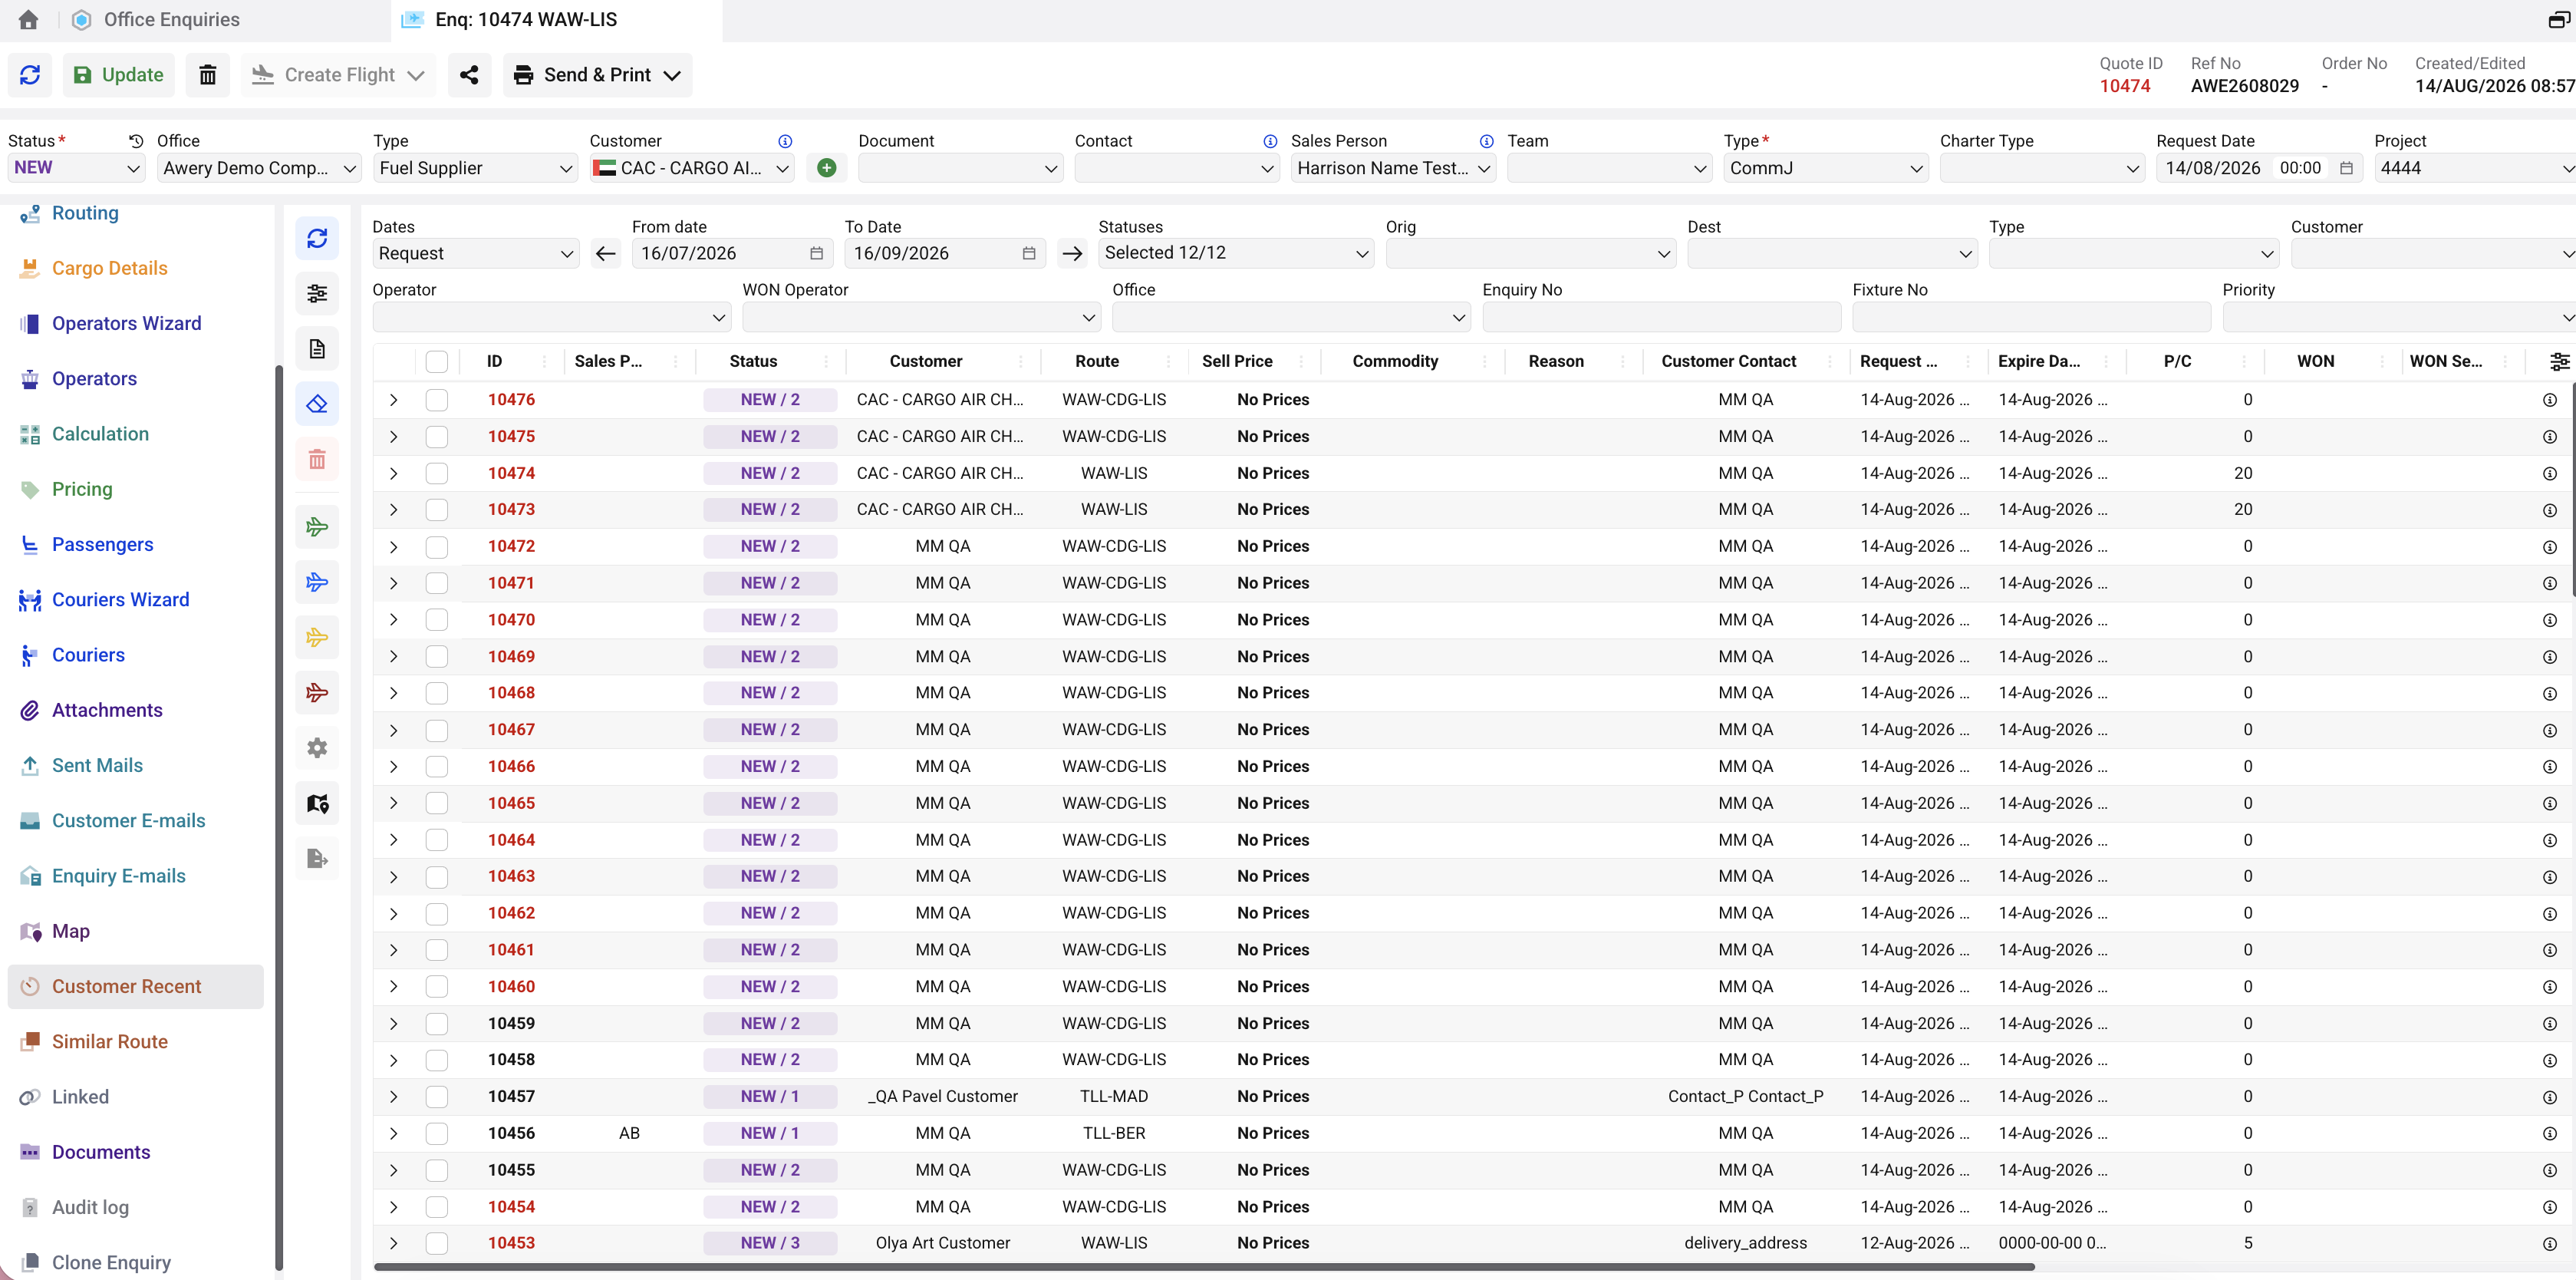
Task: Open Audit log in sidebar
Action: pyautogui.click(x=90, y=1207)
